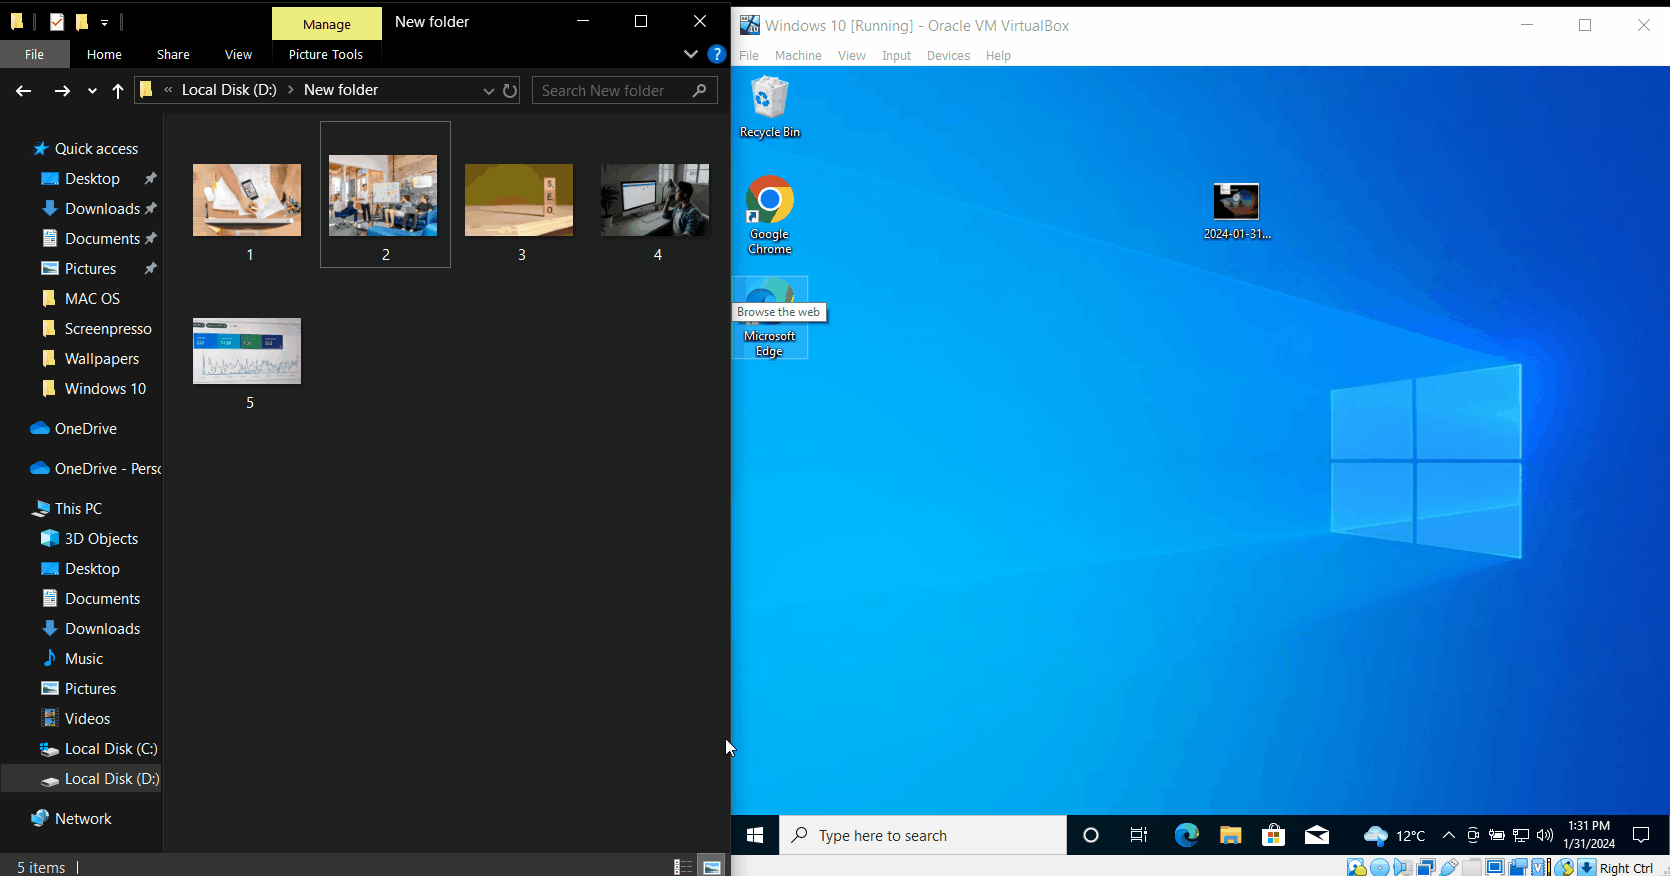Viewport: 1670px width, 876px height.
Task: Switch Explorer to the large thumbnails view
Action: [x=712, y=867]
